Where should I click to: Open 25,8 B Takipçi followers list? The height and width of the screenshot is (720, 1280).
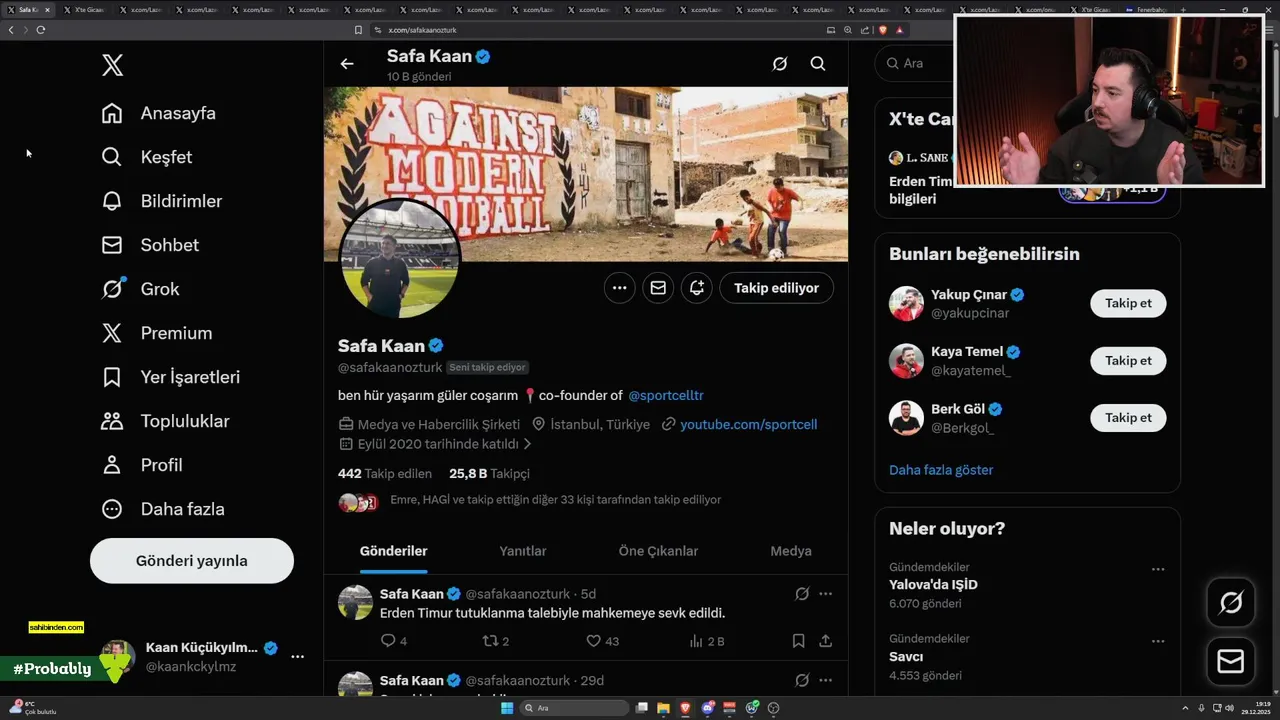(x=489, y=474)
